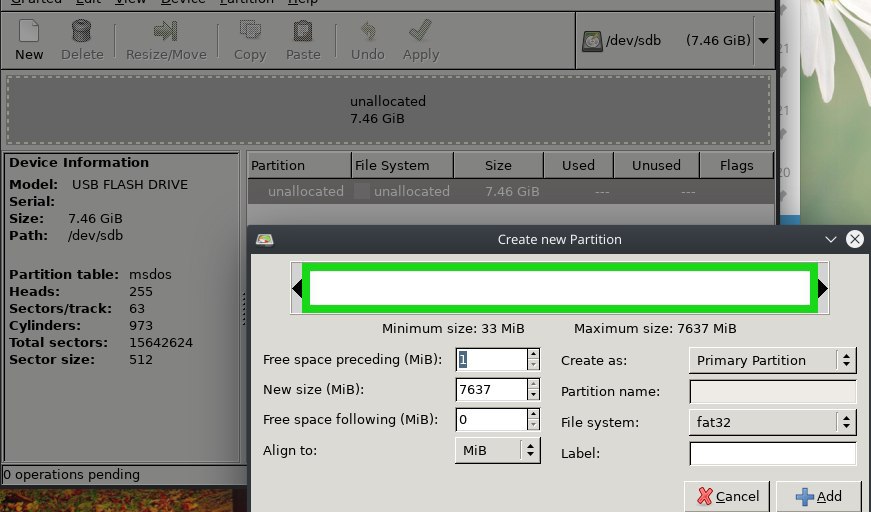Image resolution: width=871 pixels, height=512 pixels.
Task: Close the Create new Partition dialog
Action: point(854,239)
